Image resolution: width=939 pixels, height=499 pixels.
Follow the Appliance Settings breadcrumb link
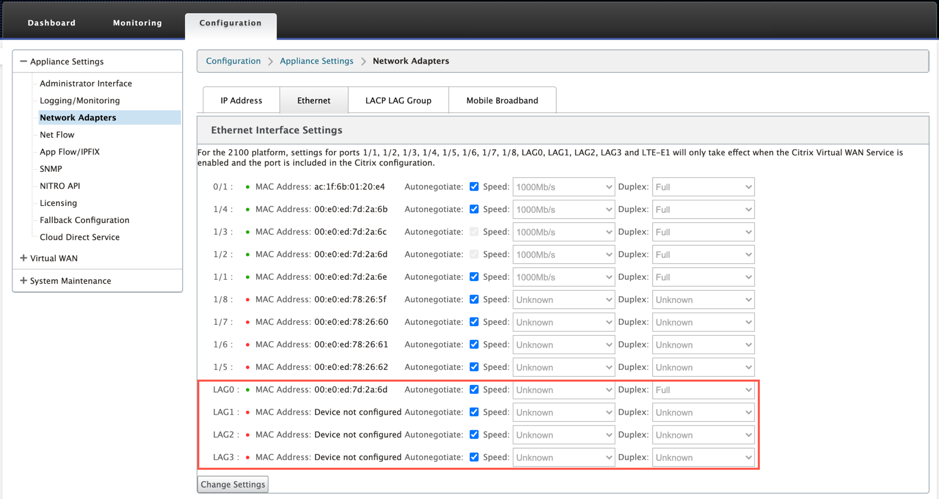pos(316,61)
